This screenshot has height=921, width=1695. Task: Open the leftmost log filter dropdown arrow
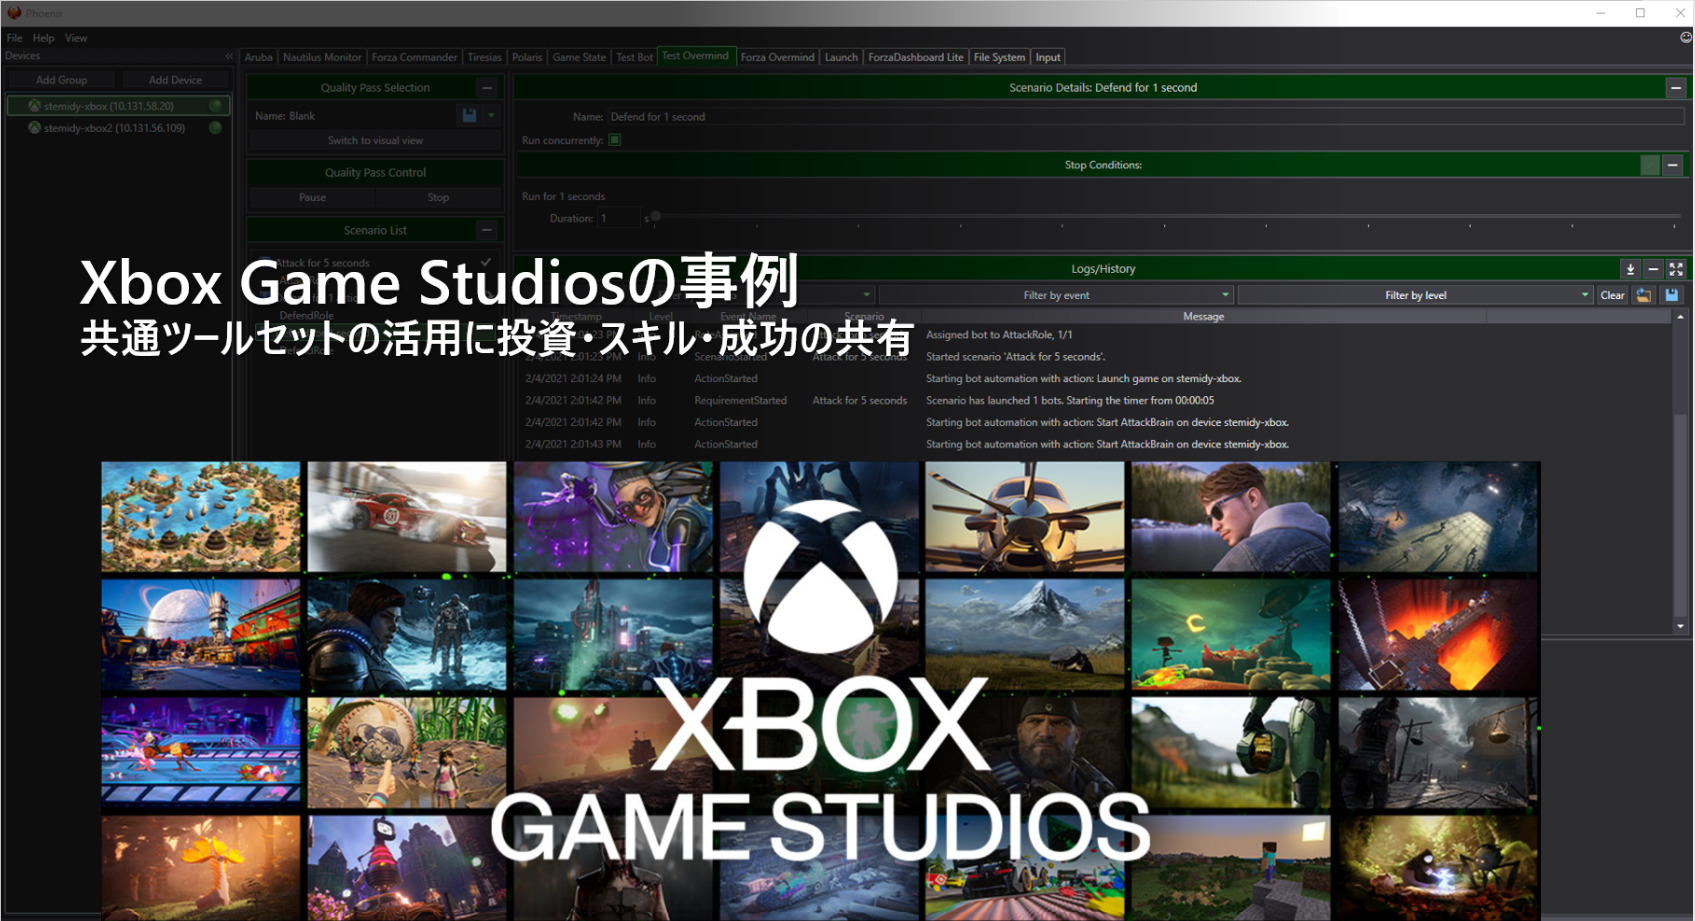(x=867, y=295)
